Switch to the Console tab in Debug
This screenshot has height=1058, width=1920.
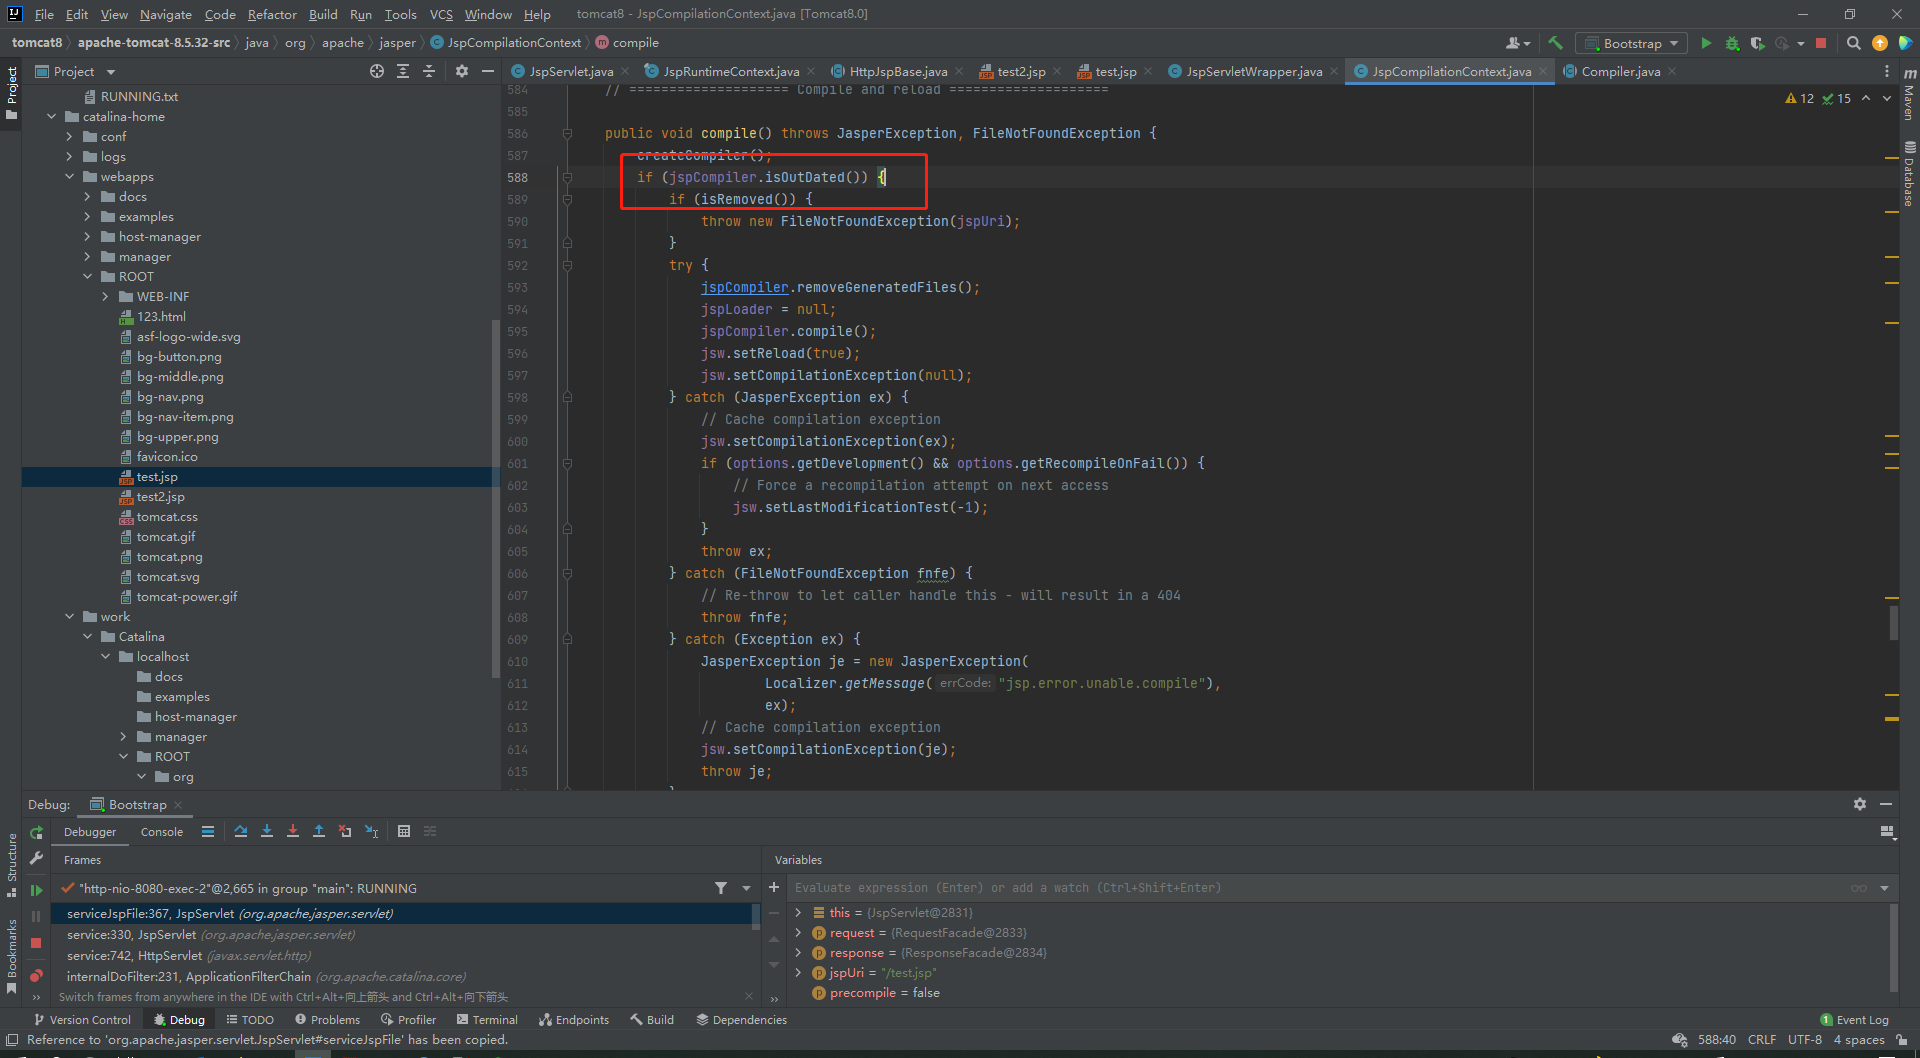point(162,832)
